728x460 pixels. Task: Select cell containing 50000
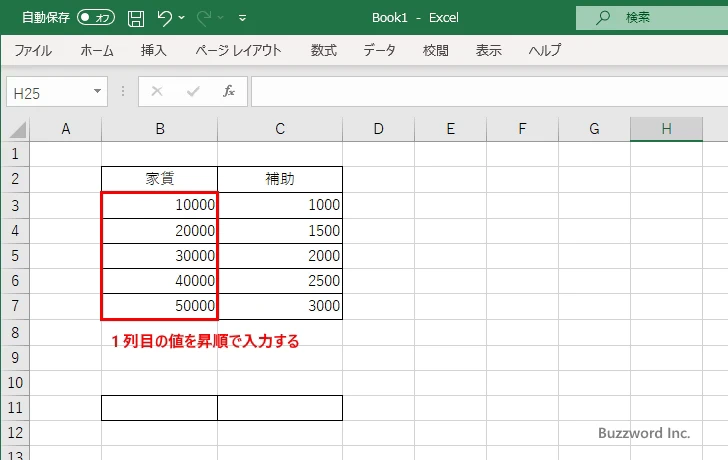click(x=160, y=306)
